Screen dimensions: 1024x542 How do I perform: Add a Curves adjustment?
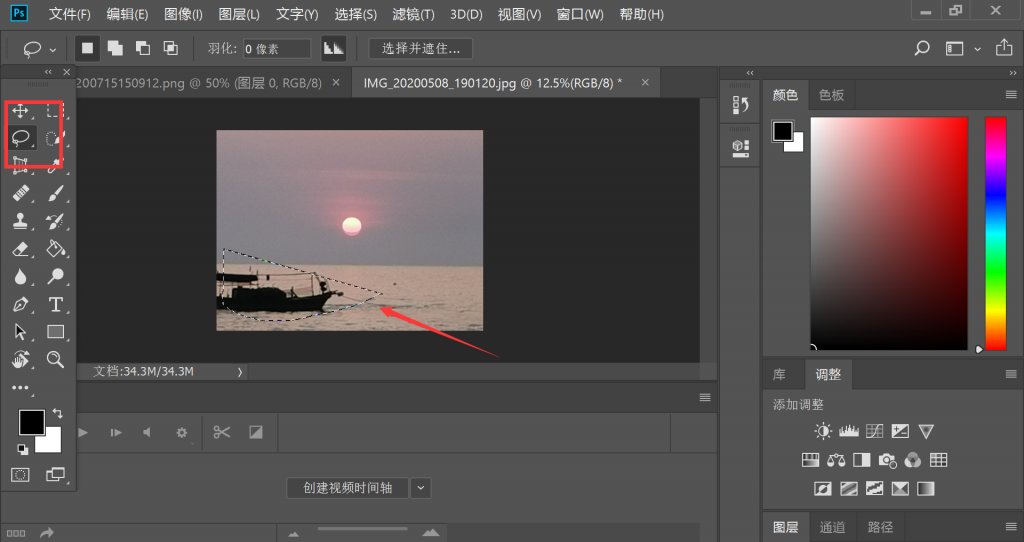point(874,431)
